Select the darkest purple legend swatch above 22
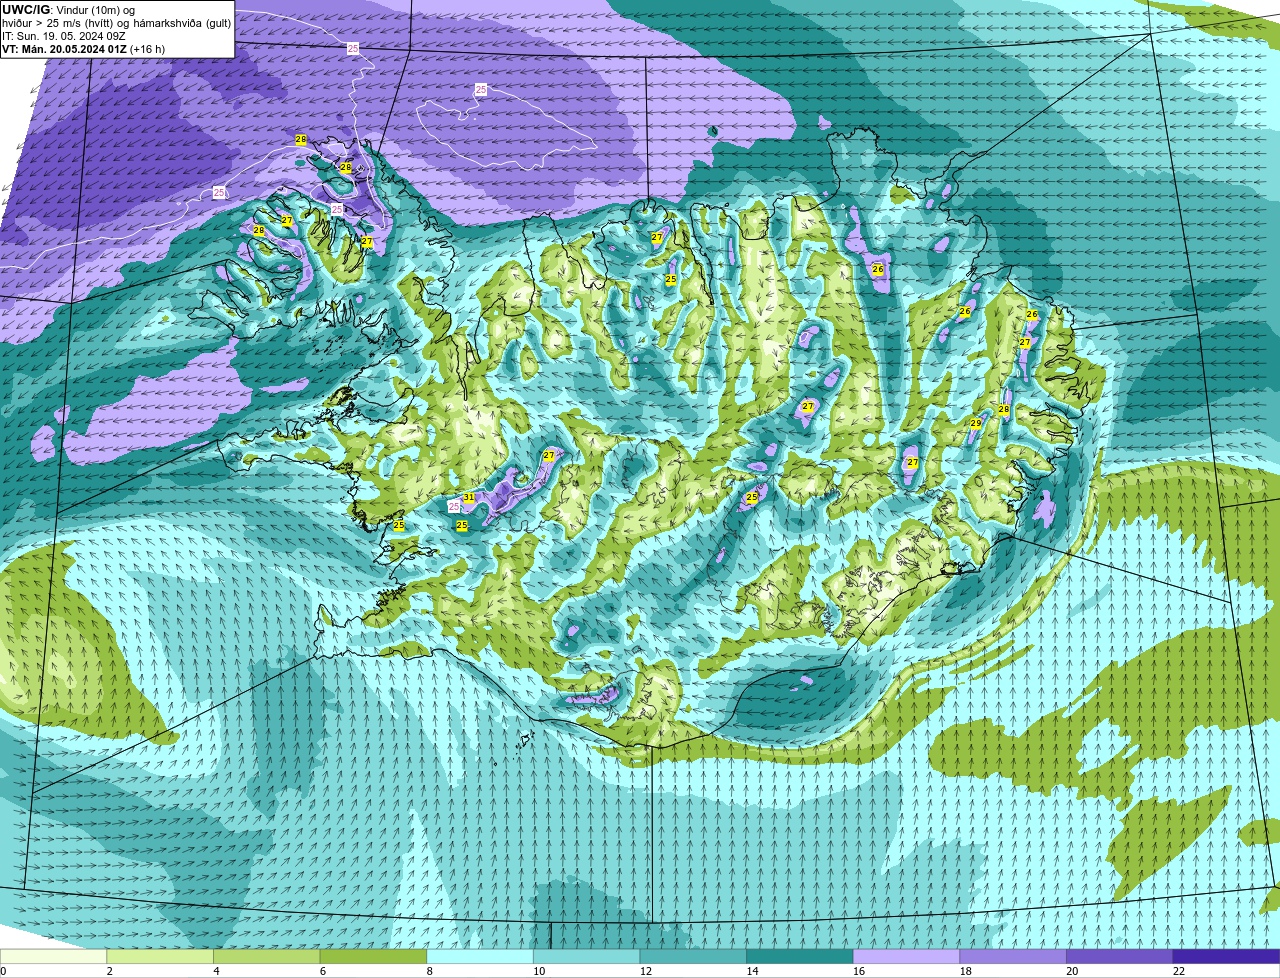This screenshot has height=978, width=1280. [x=1226, y=956]
